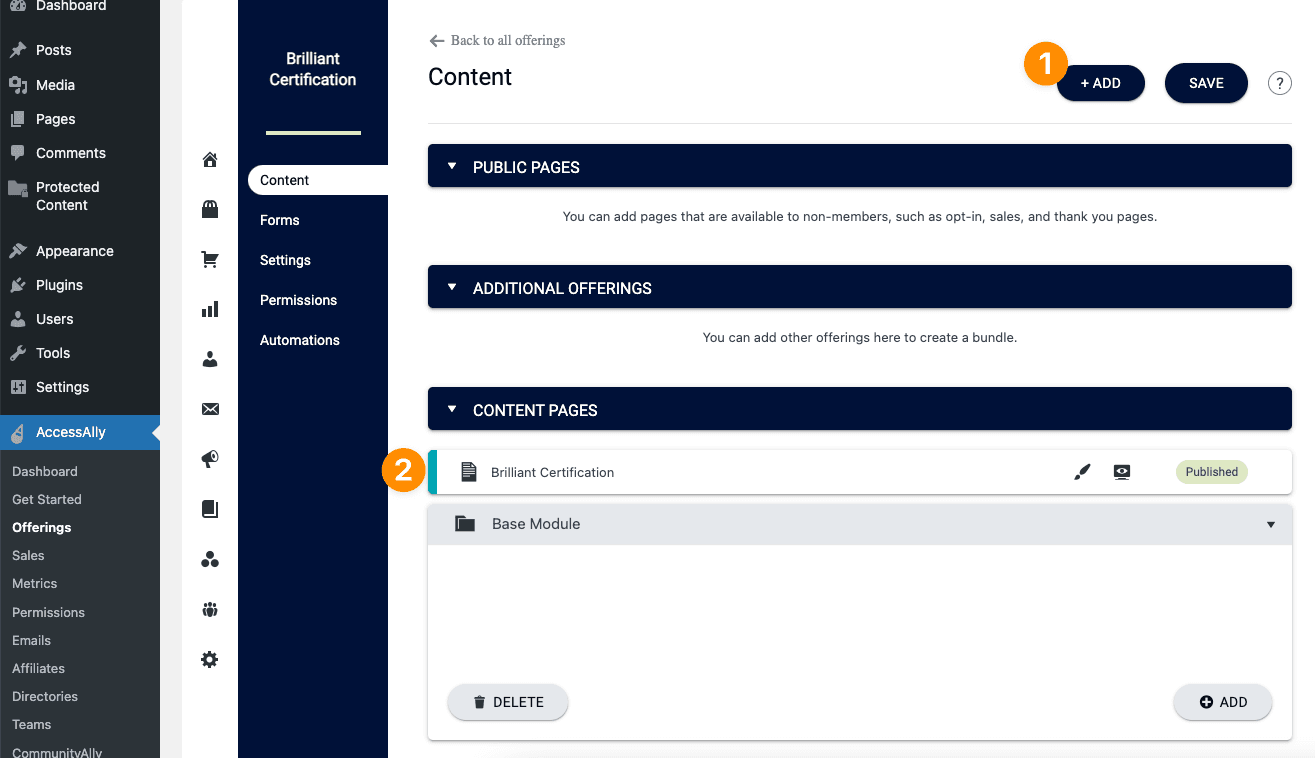1315x758 pixels.
Task: Open the Protected Content menu in WordPress sidebar
Action: tap(68, 196)
